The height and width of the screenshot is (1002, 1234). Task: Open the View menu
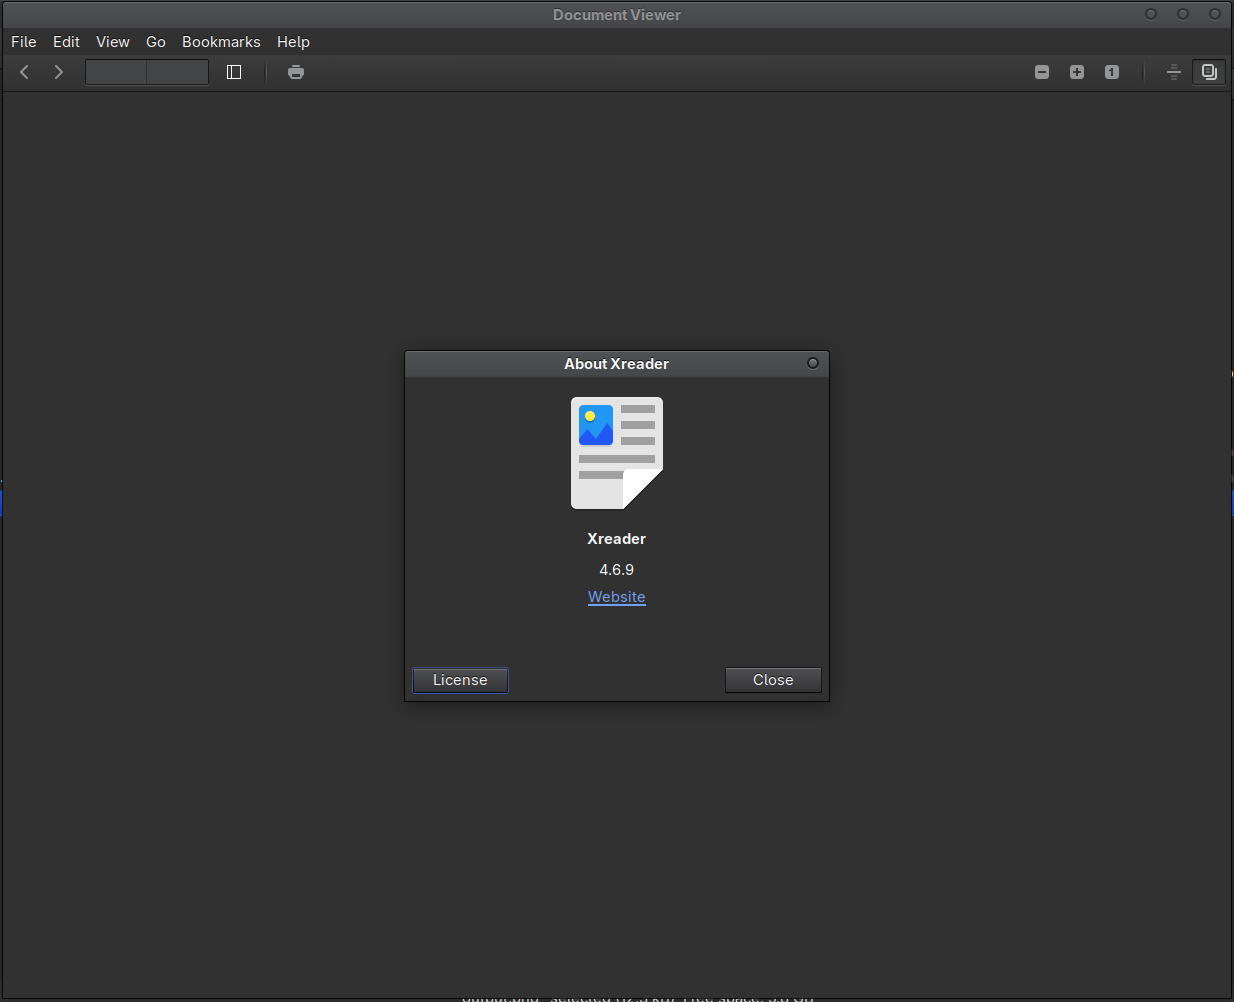pyautogui.click(x=113, y=42)
